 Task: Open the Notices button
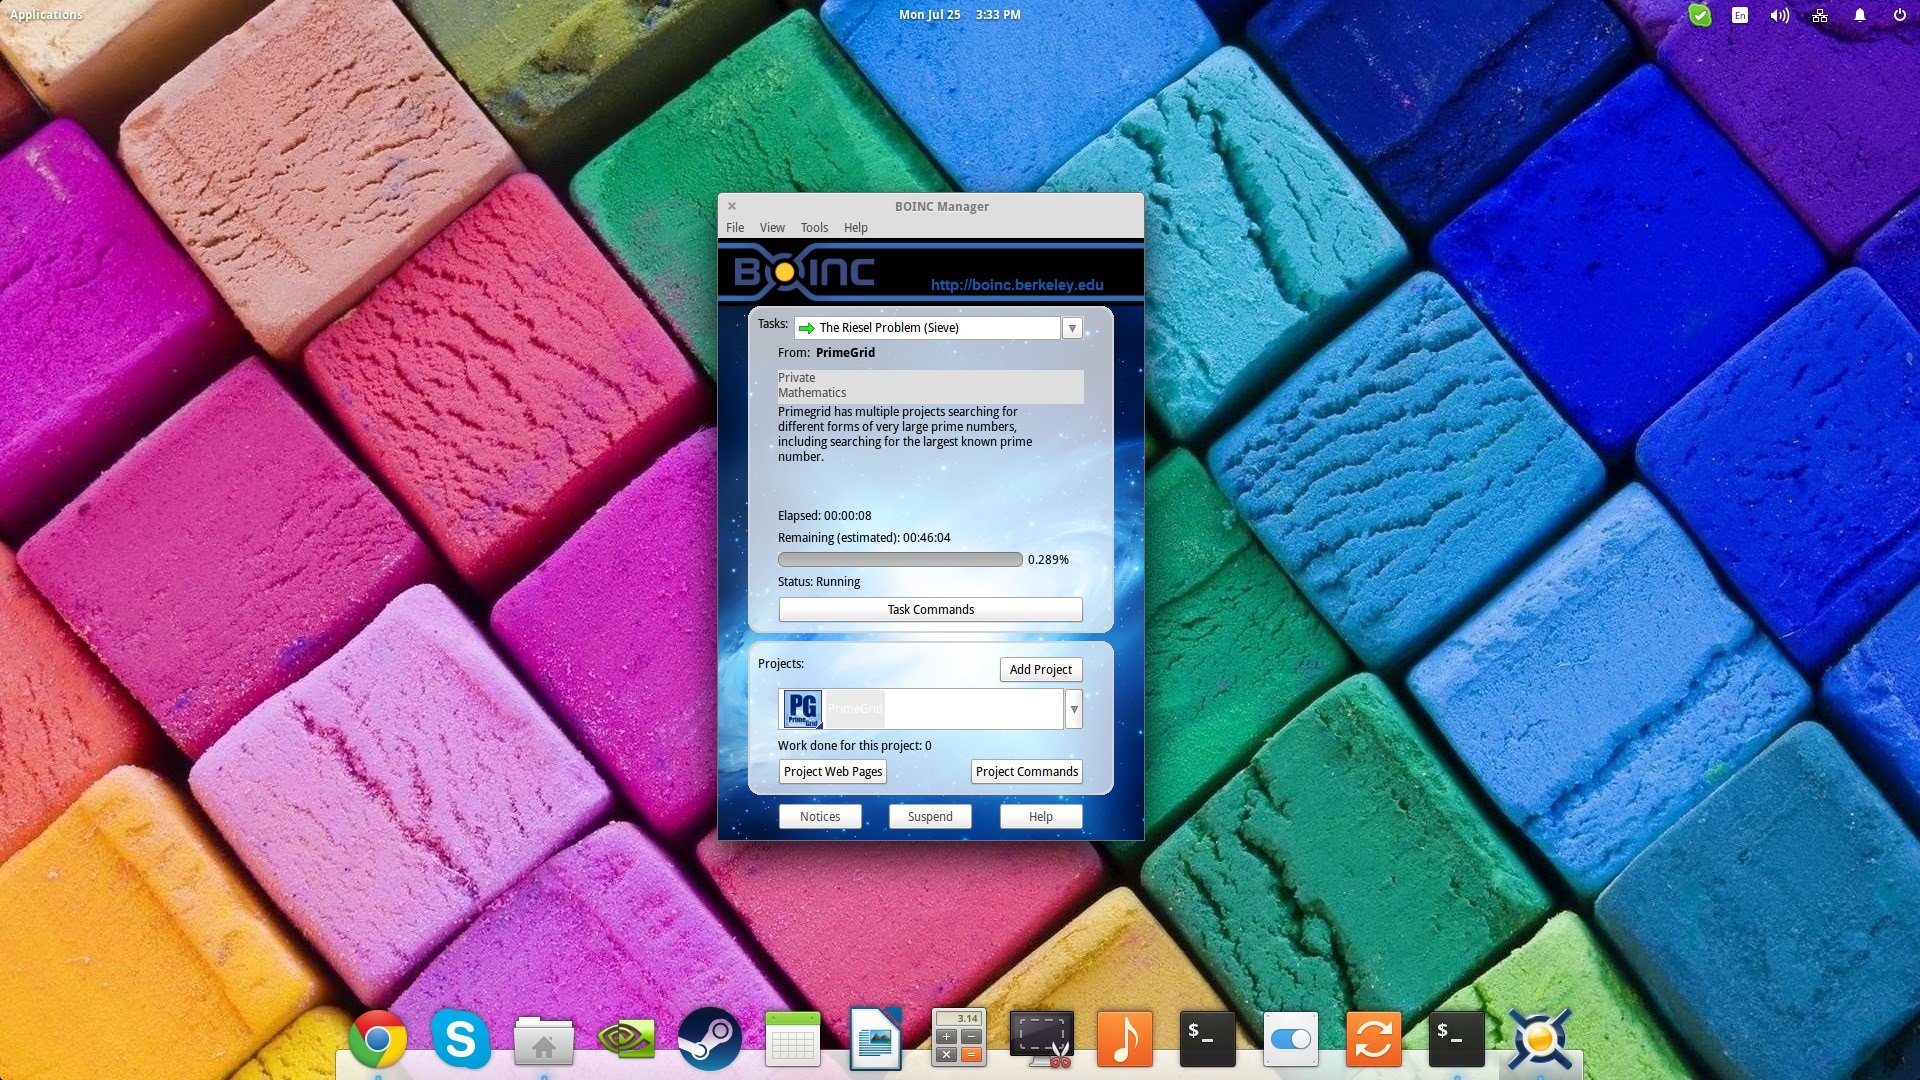[820, 817]
